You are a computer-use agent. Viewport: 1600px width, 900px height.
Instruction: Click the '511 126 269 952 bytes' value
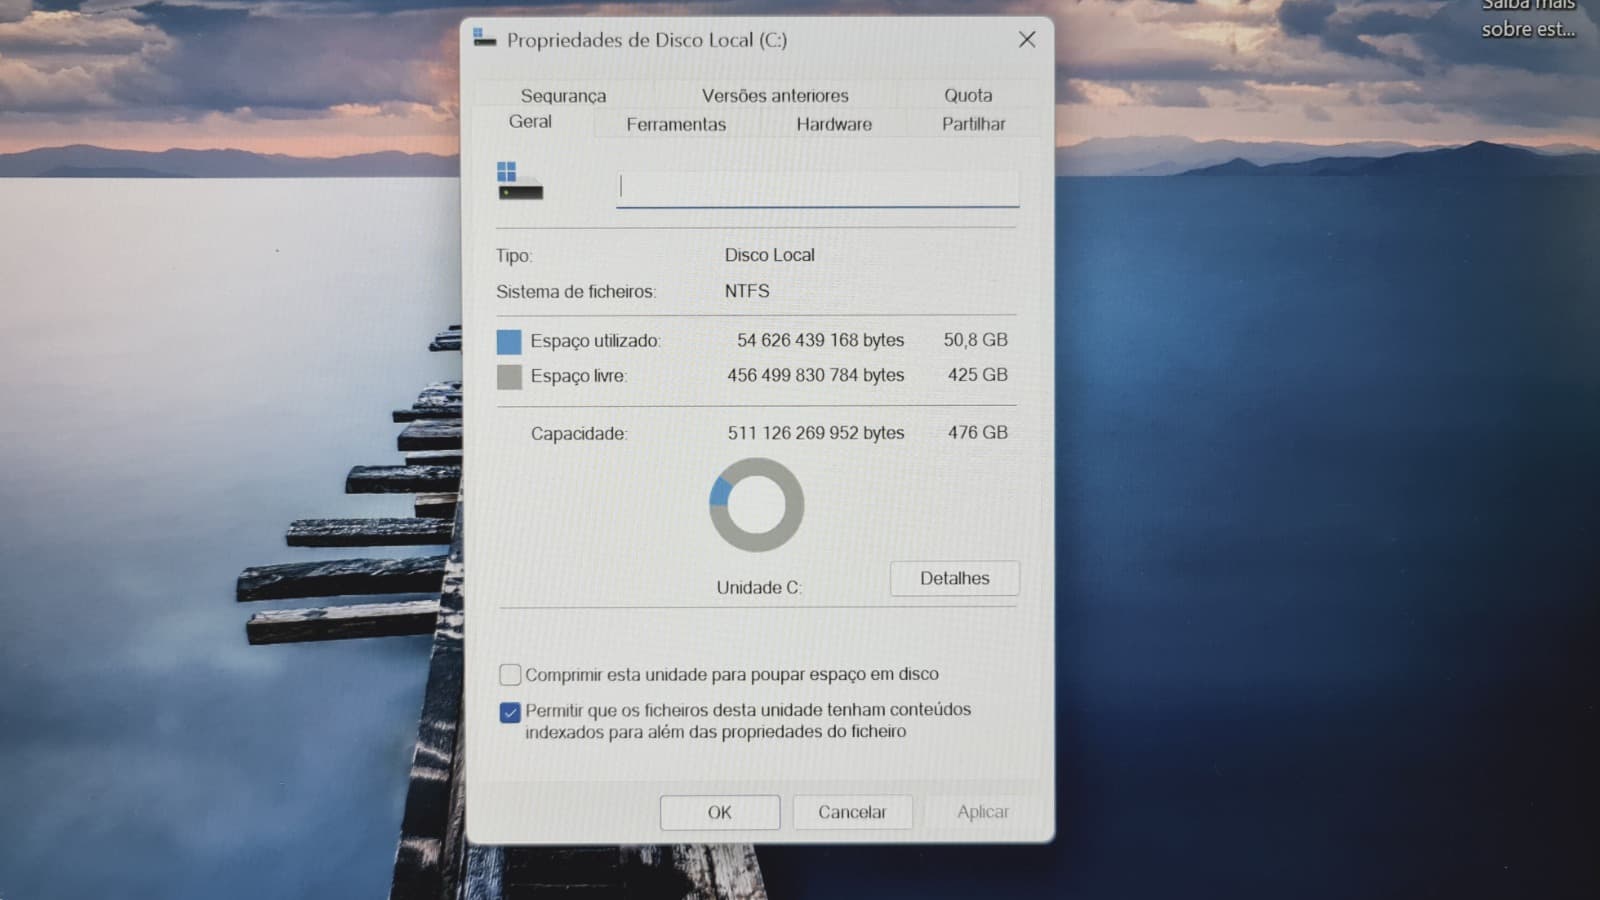point(815,433)
